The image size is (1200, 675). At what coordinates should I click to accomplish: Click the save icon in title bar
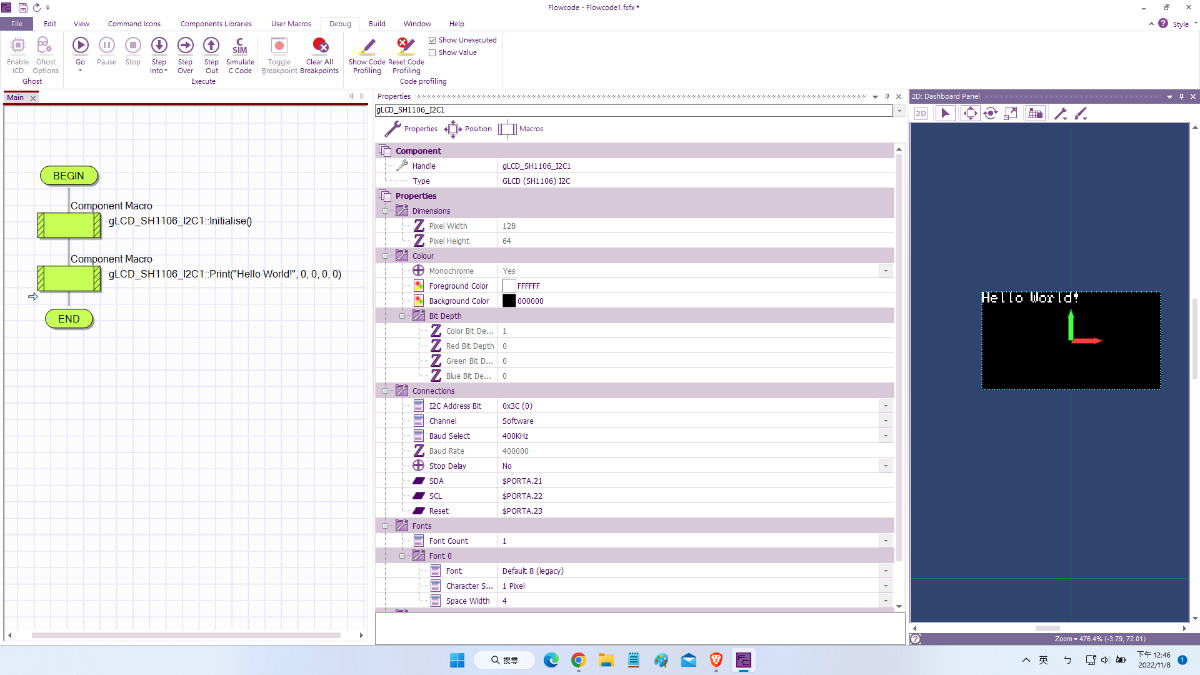tap(23, 7)
